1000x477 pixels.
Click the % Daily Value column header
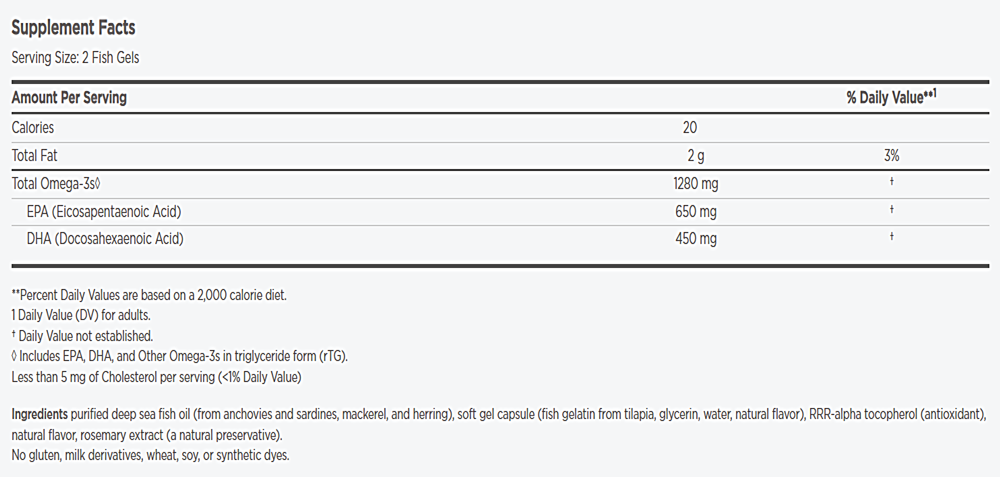click(890, 98)
